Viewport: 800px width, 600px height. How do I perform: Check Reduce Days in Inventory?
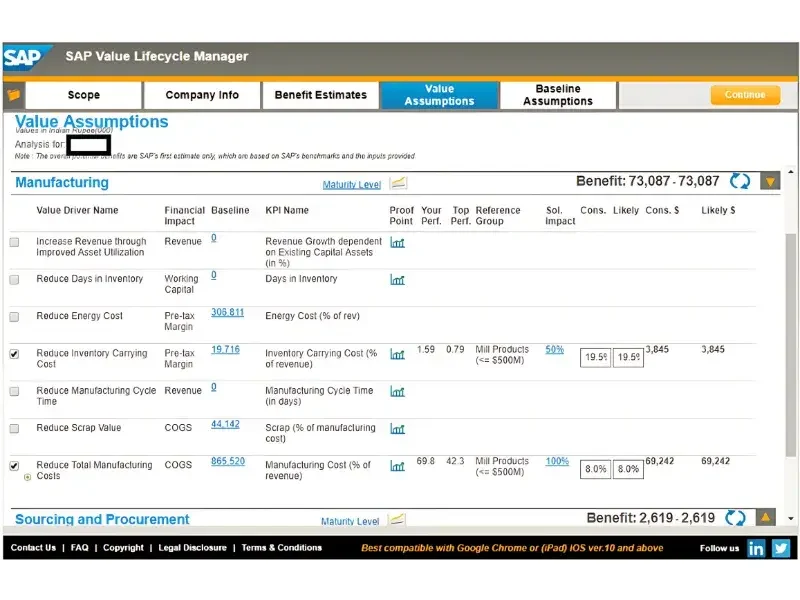pyautogui.click(x=14, y=280)
